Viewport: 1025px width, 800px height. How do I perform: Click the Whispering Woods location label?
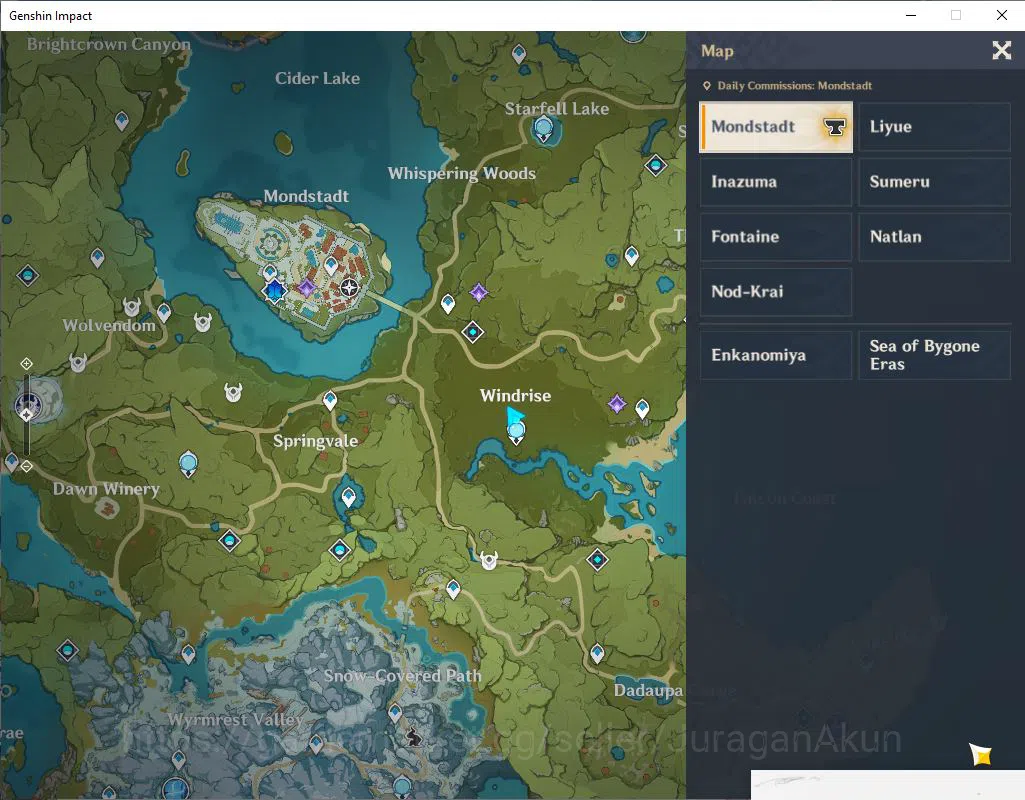click(x=462, y=174)
